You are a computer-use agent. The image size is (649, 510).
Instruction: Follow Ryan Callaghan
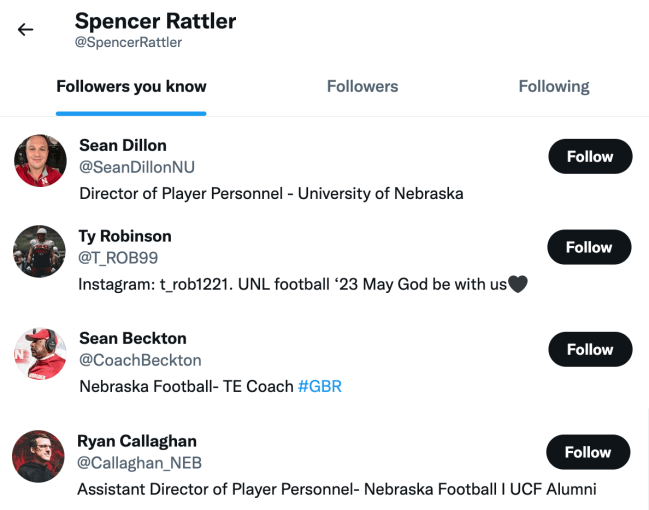[x=588, y=452]
